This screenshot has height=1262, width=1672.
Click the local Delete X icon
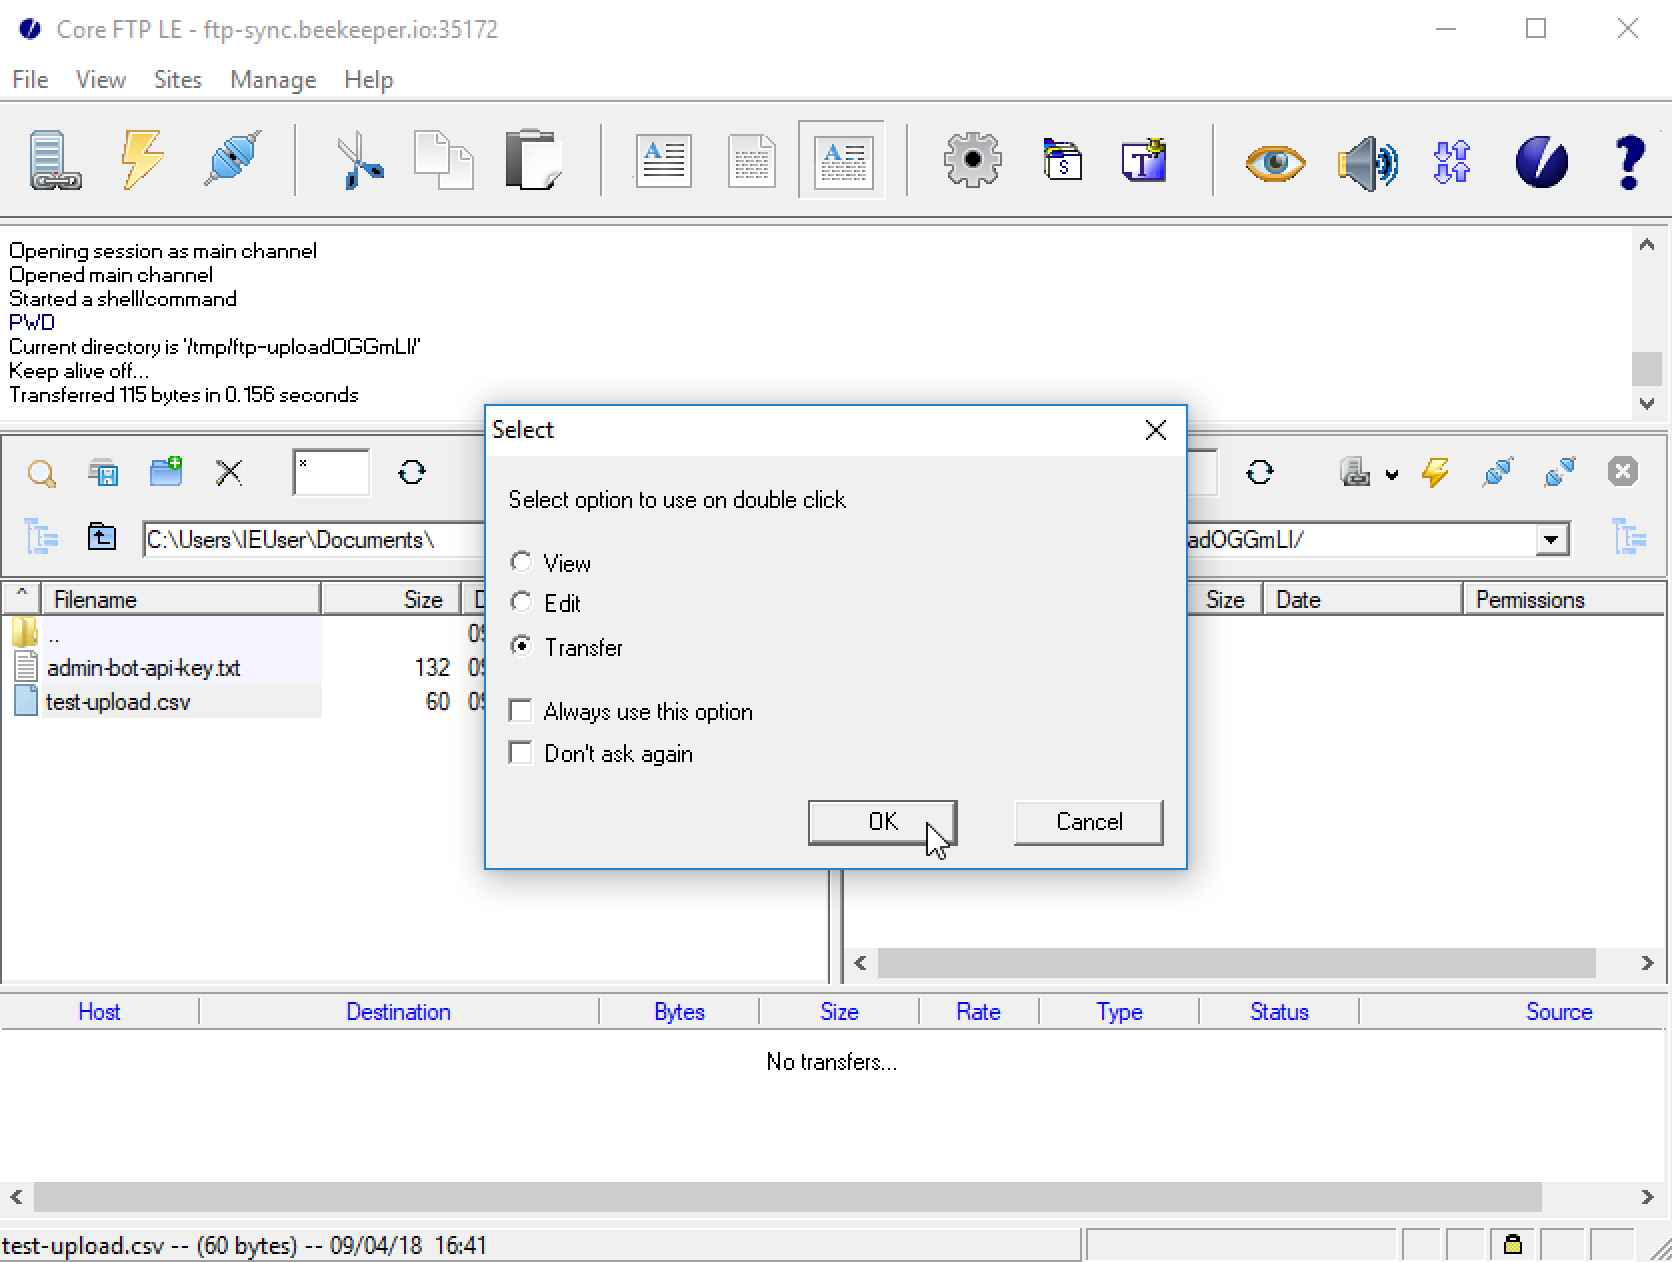tap(229, 472)
